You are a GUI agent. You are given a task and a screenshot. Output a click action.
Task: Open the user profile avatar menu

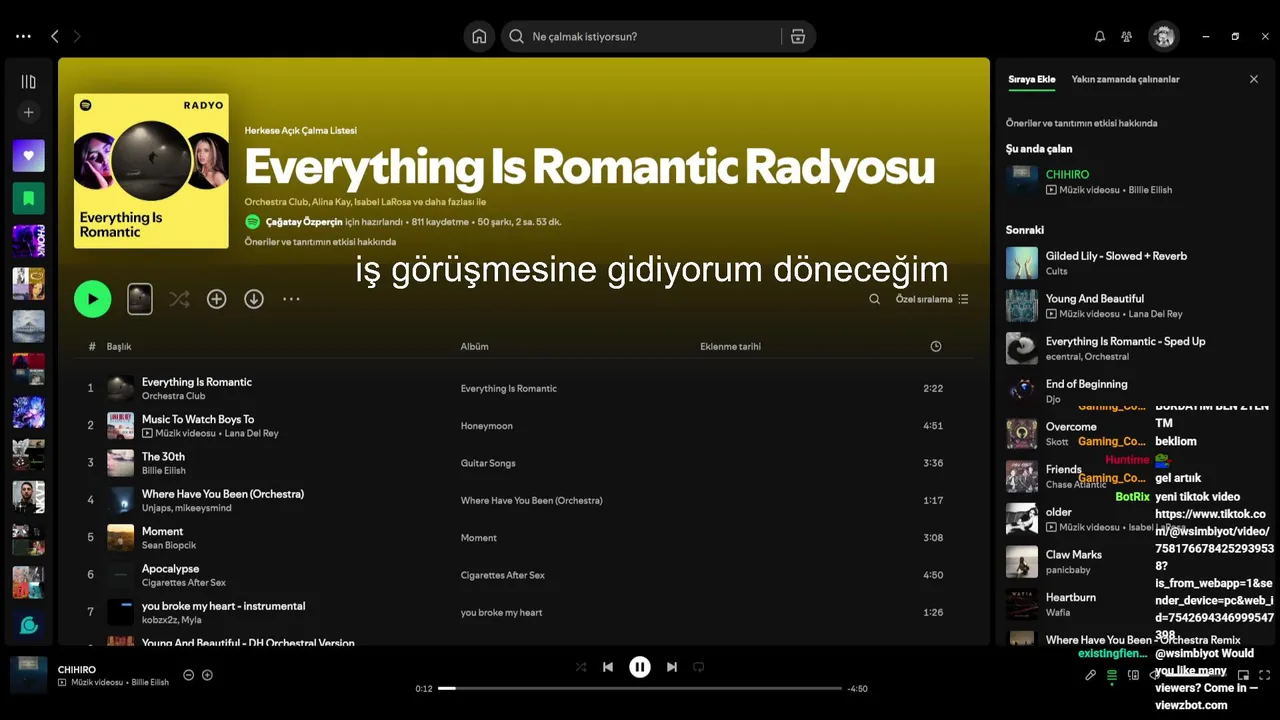(x=1164, y=36)
